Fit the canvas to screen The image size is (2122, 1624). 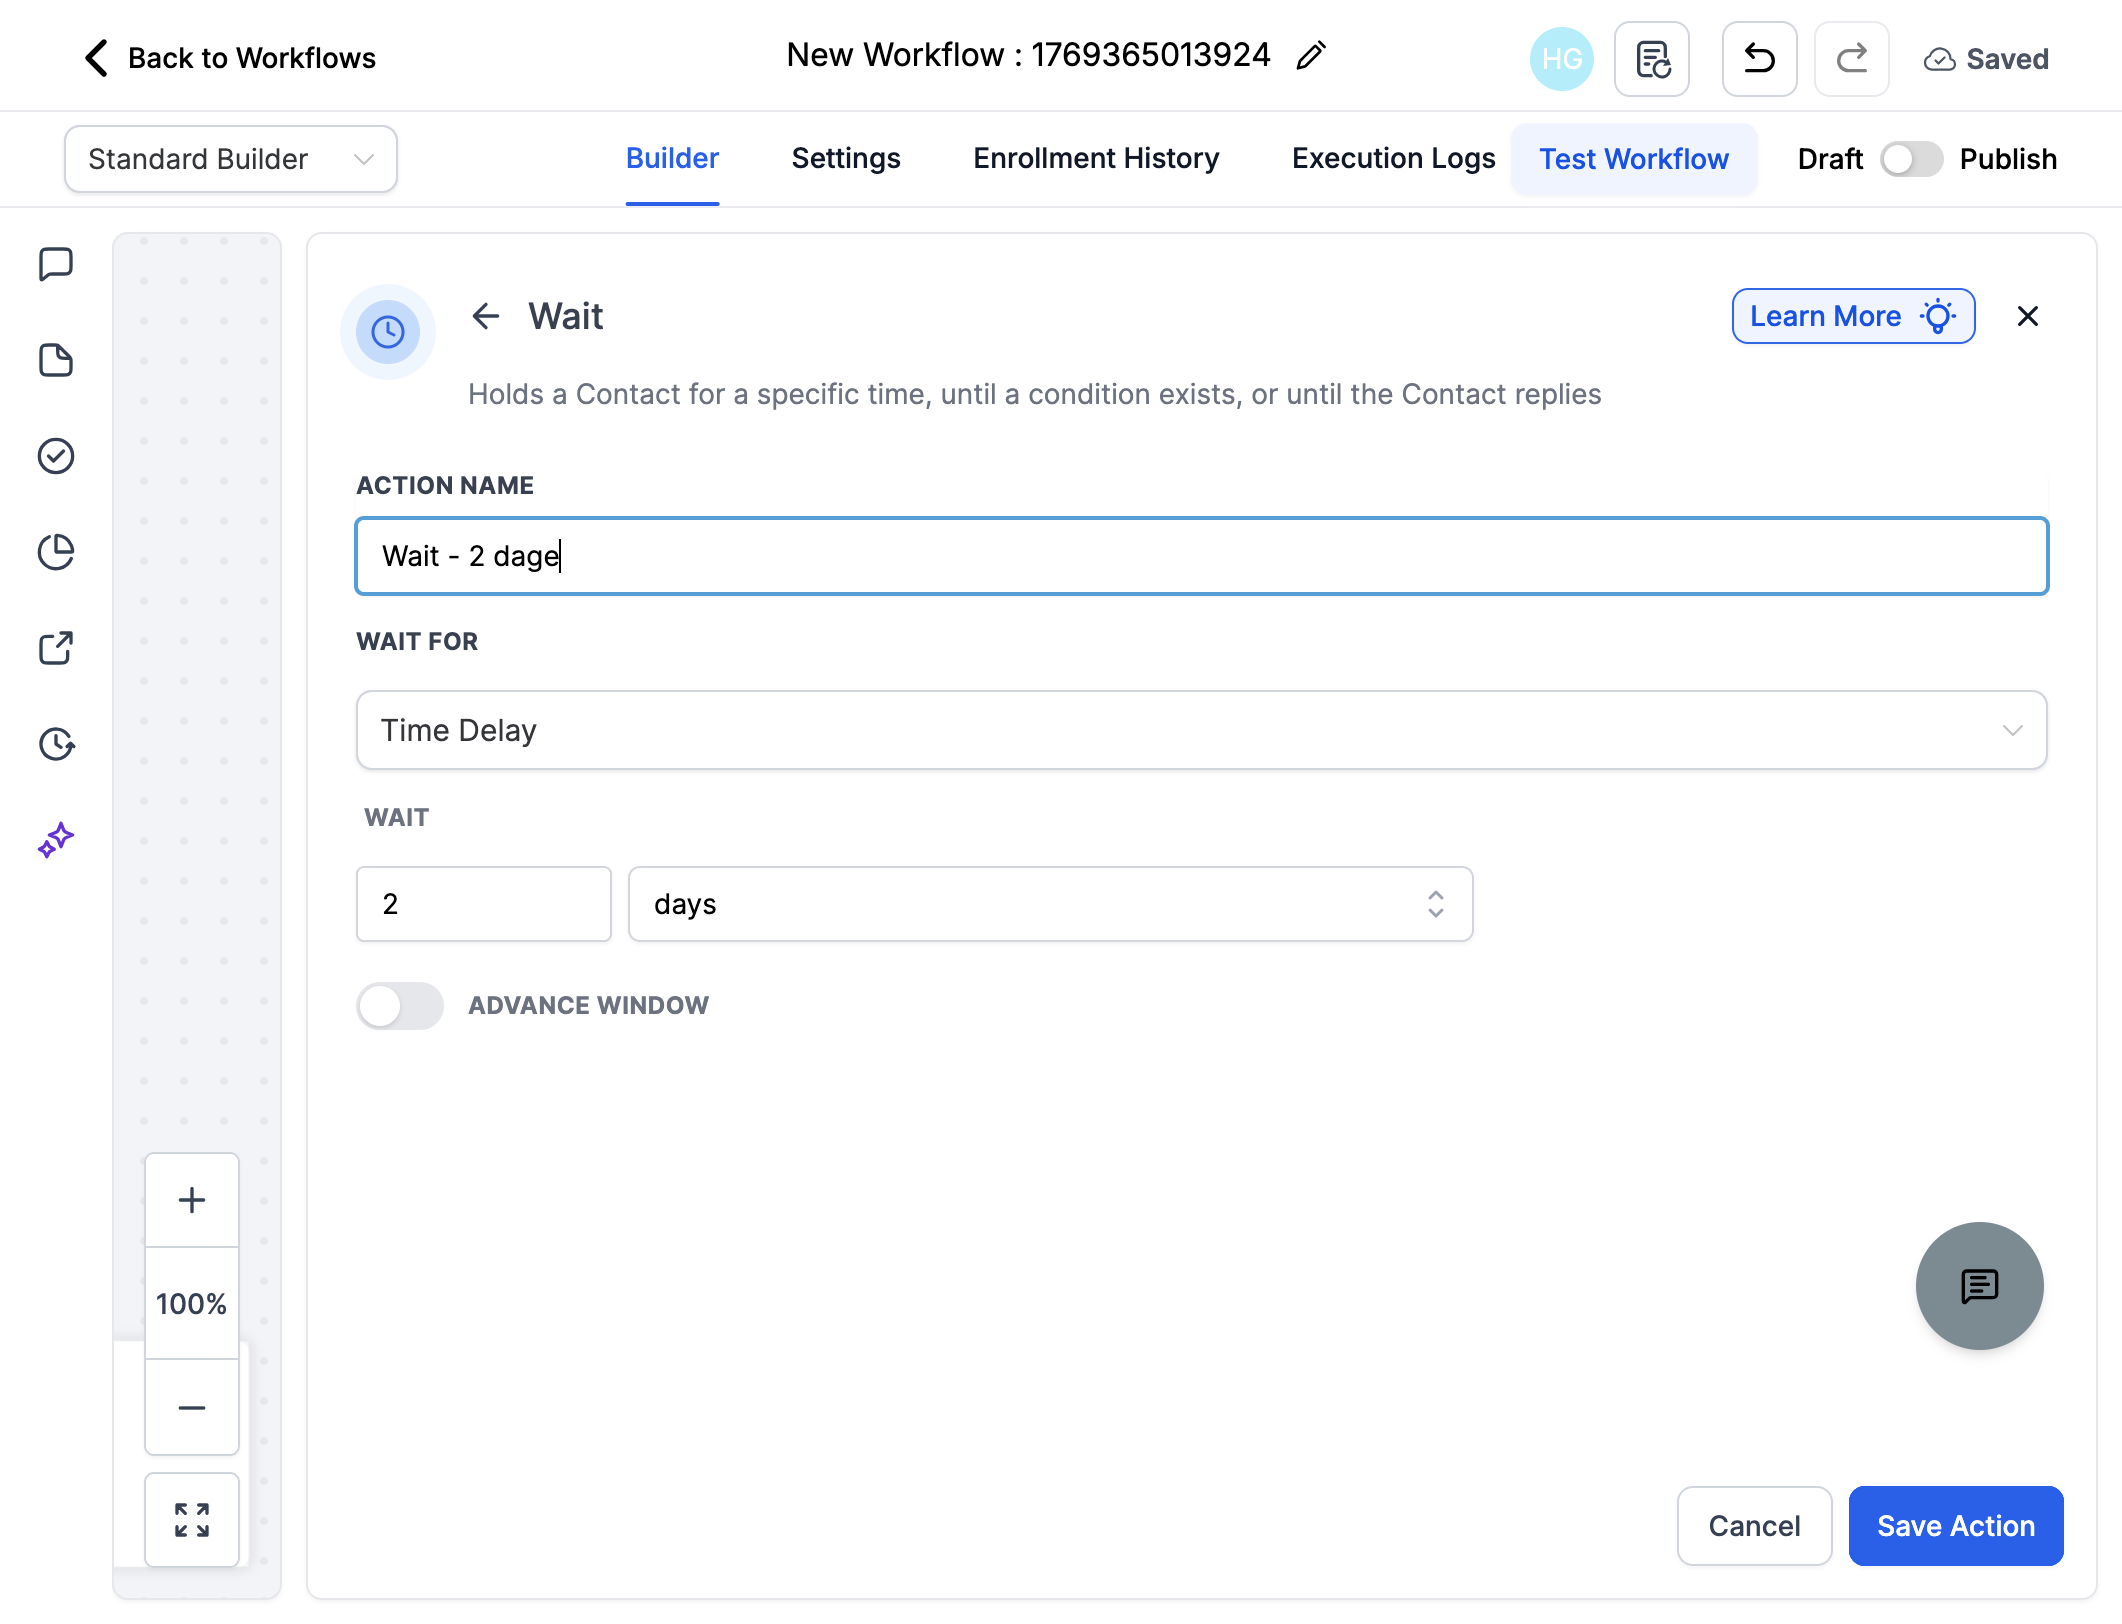(x=192, y=1520)
